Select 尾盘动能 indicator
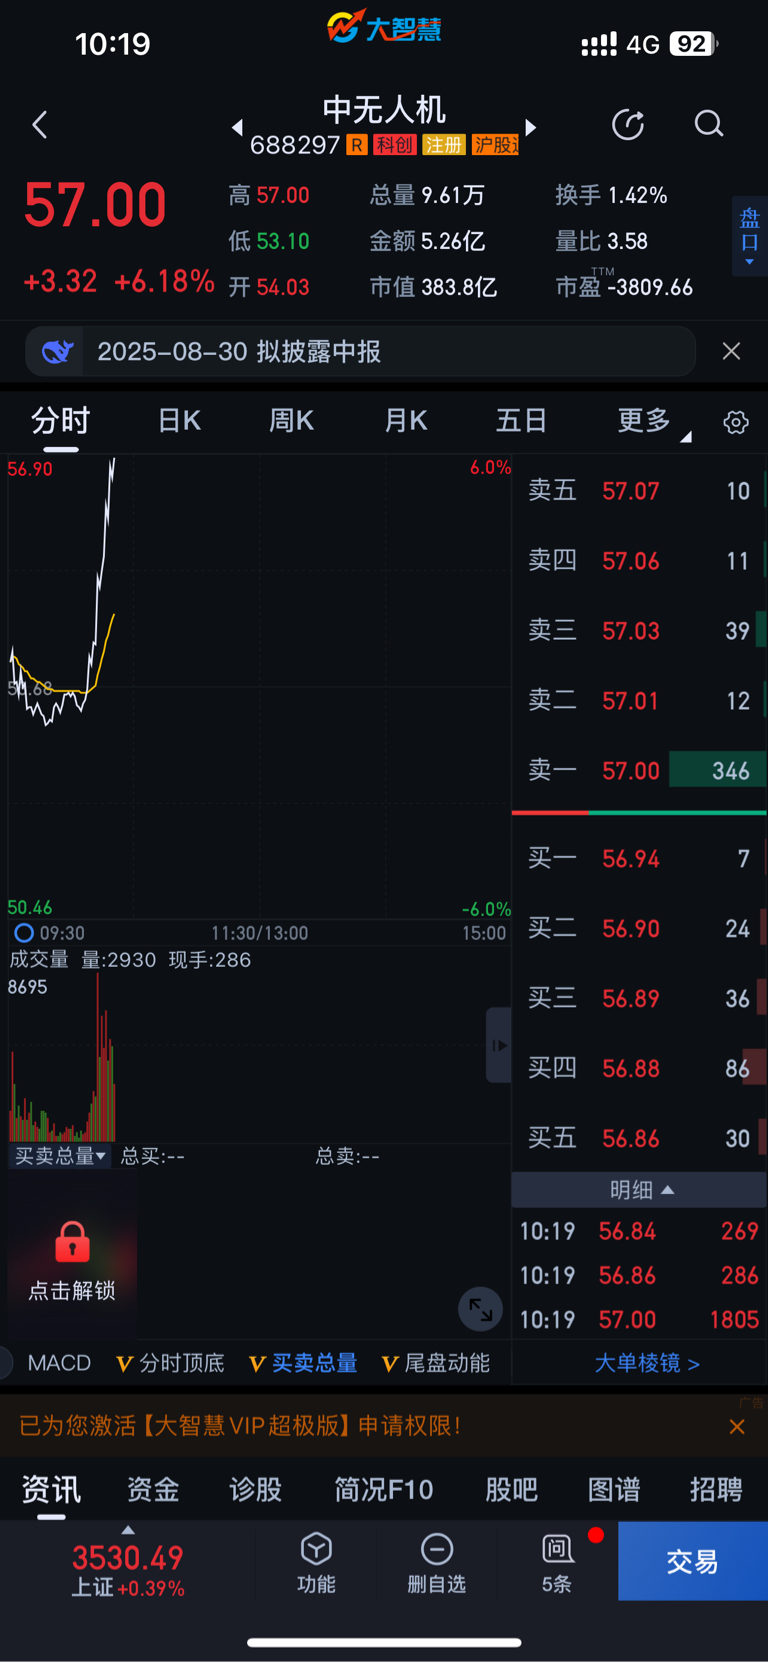768x1662 pixels. pos(436,1363)
